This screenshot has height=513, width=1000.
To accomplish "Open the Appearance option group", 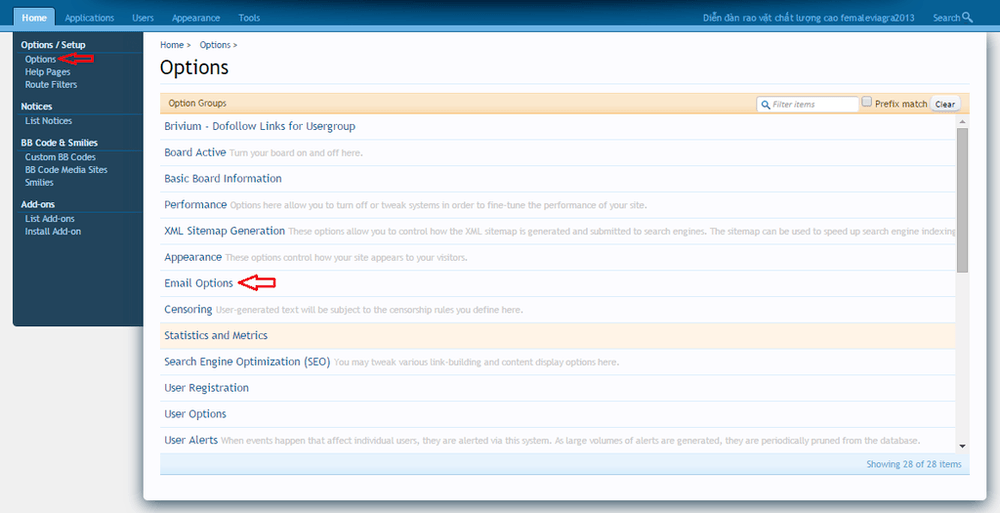I will click(x=193, y=257).
